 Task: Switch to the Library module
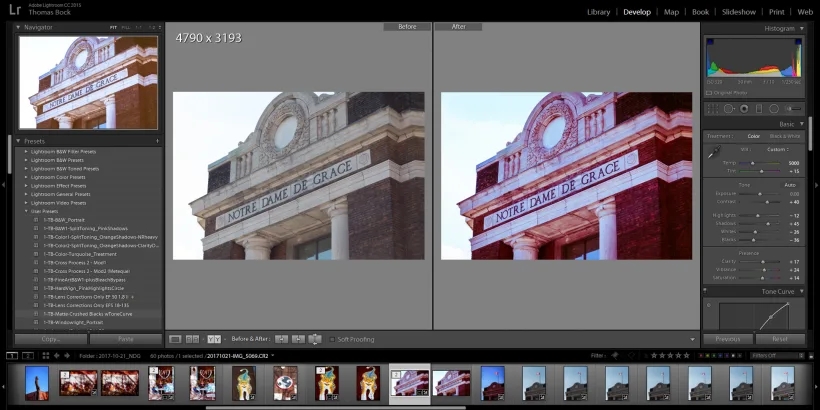(x=598, y=12)
